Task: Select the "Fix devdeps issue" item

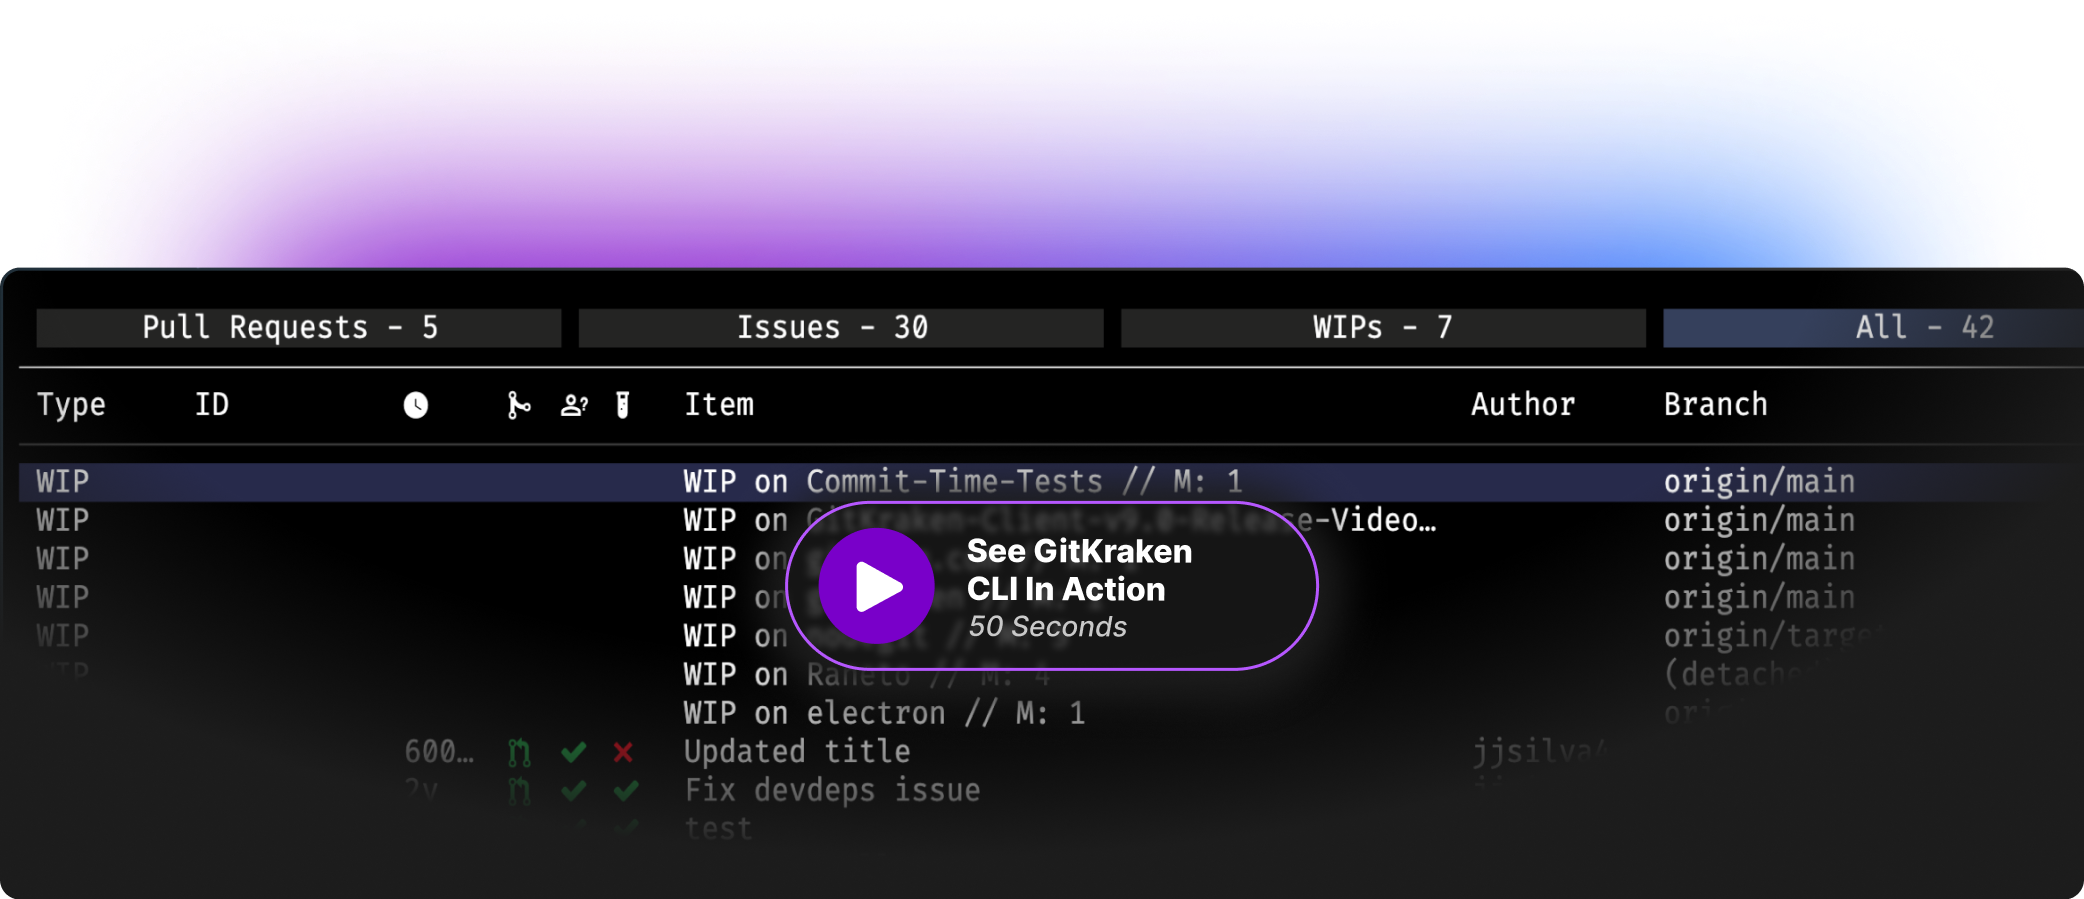Action: point(832,791)
